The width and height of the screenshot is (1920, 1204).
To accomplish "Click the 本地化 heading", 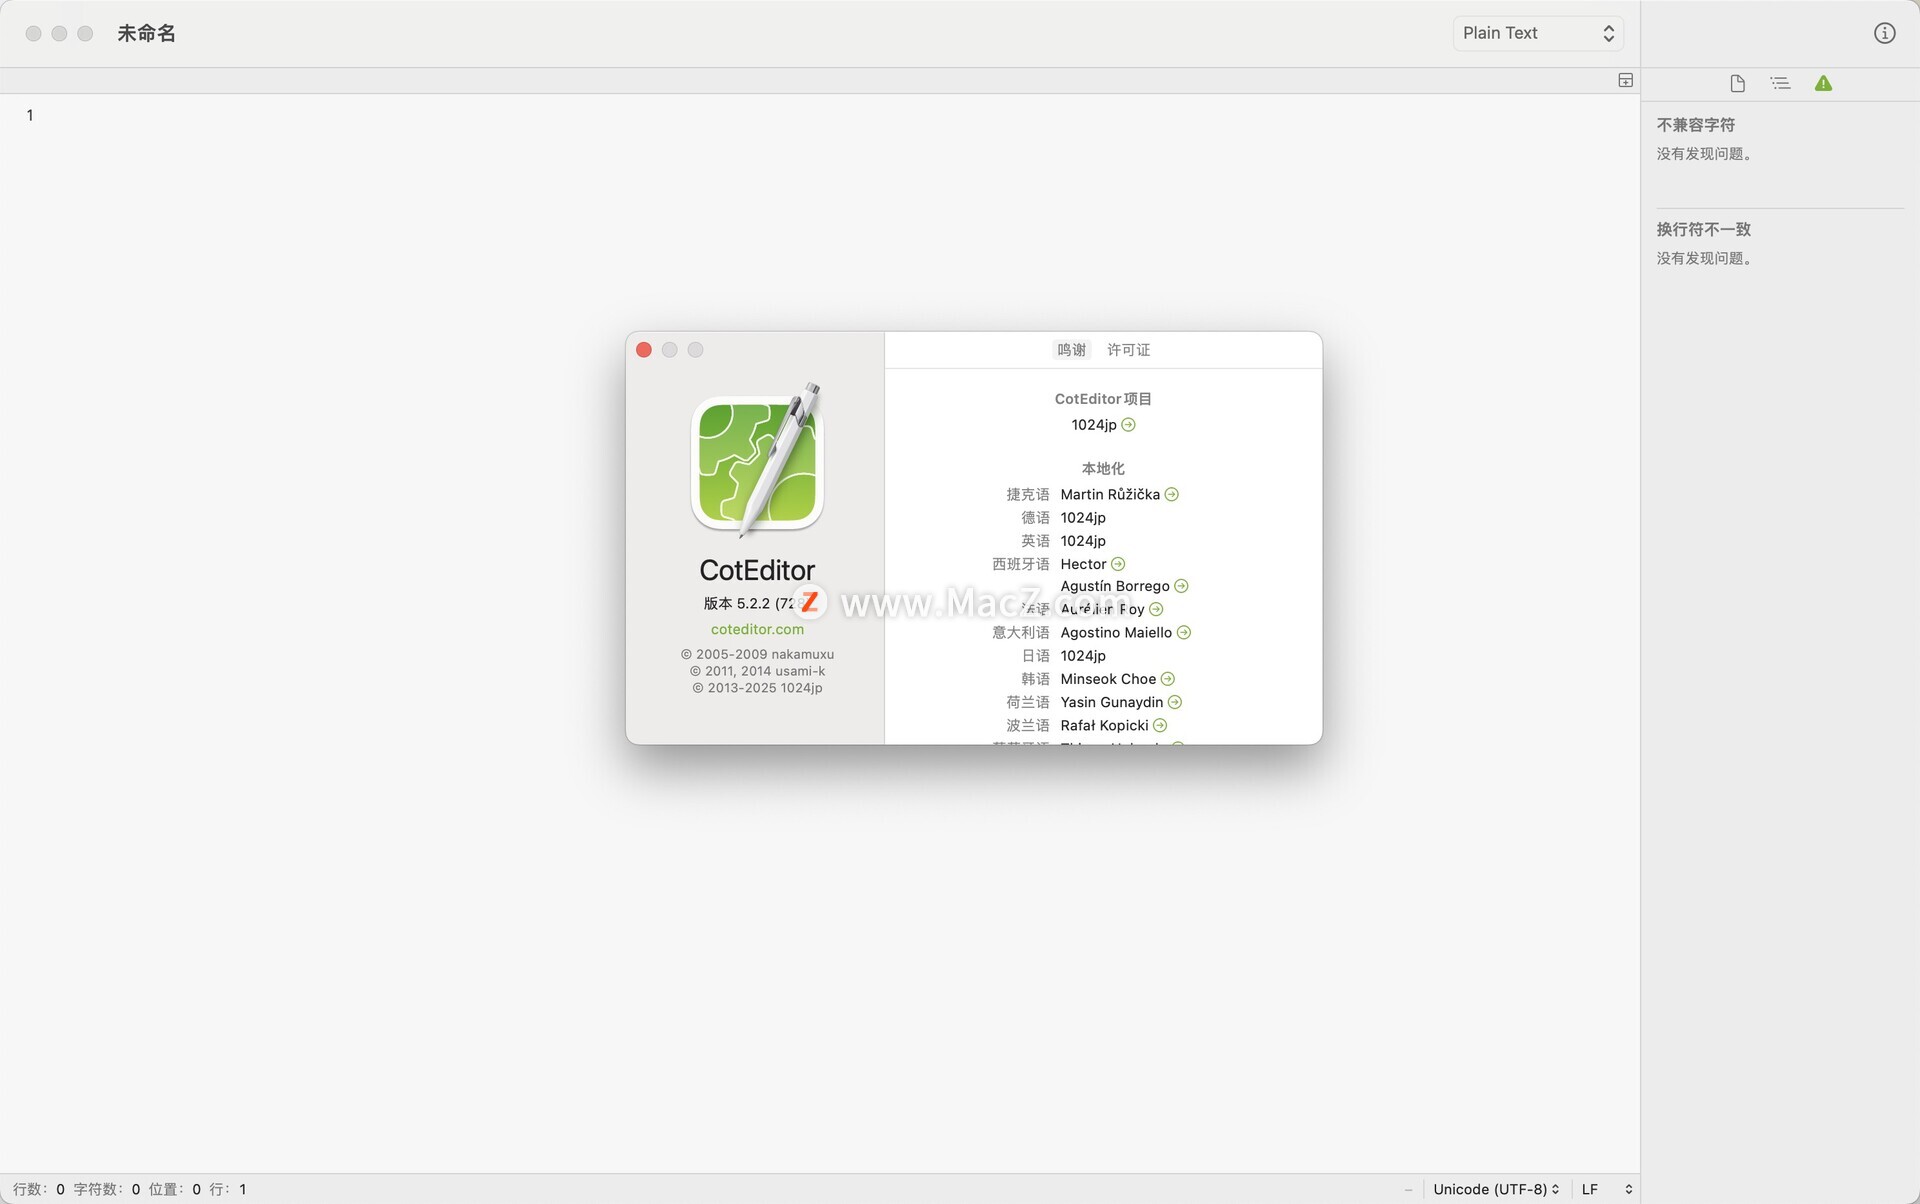I will click(1103, 468).
